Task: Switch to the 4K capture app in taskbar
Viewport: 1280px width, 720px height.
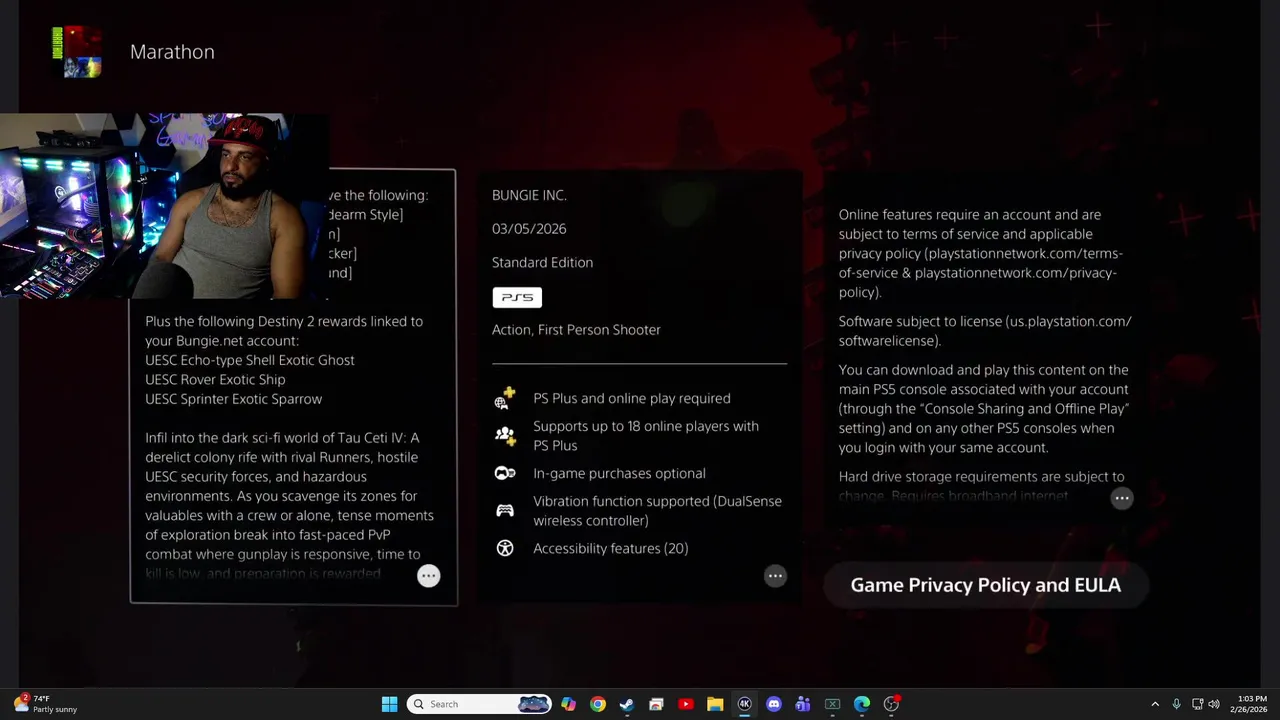Action: click(744, 704)
